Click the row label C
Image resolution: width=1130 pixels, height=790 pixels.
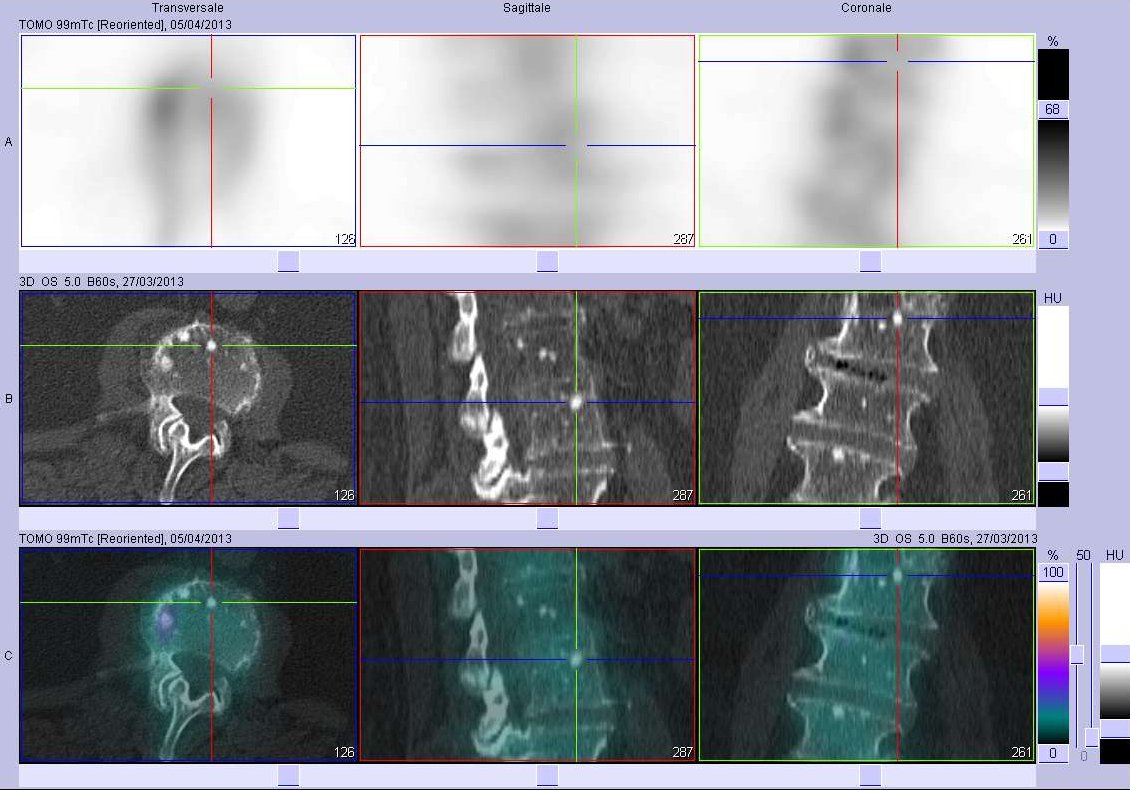(9, 656)
